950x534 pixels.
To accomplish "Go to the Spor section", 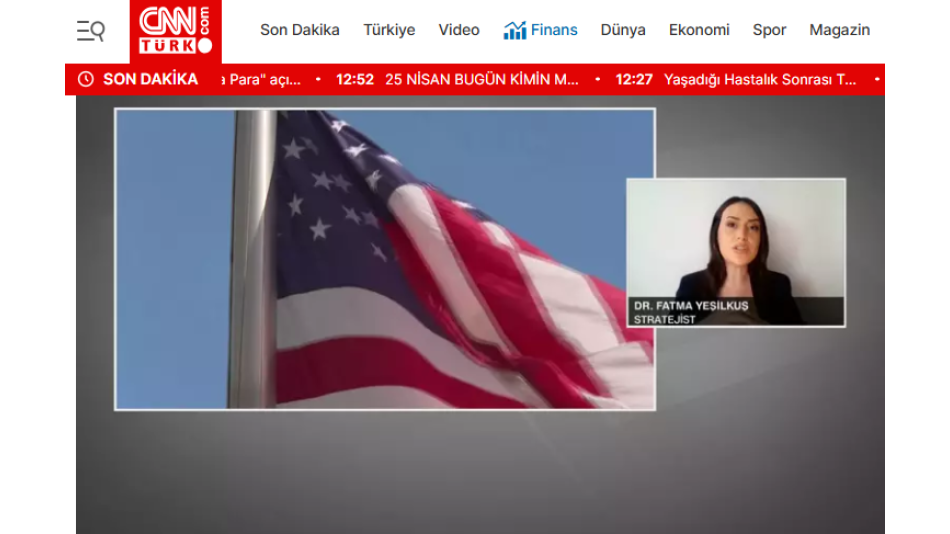I will point(769,30).
